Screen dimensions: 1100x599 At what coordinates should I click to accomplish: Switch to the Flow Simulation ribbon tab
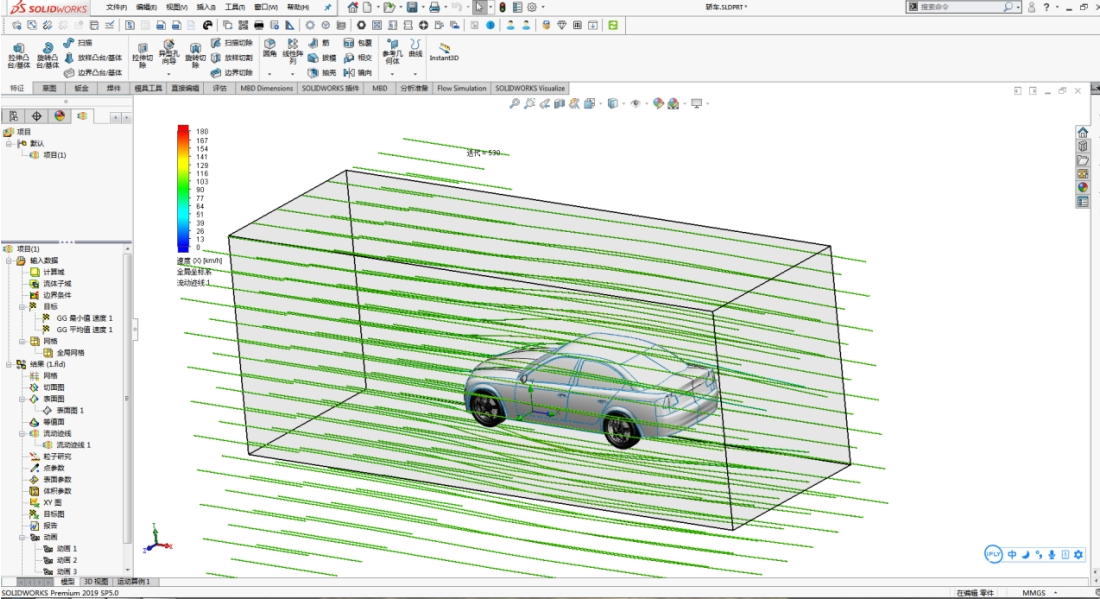coord(462,88)
